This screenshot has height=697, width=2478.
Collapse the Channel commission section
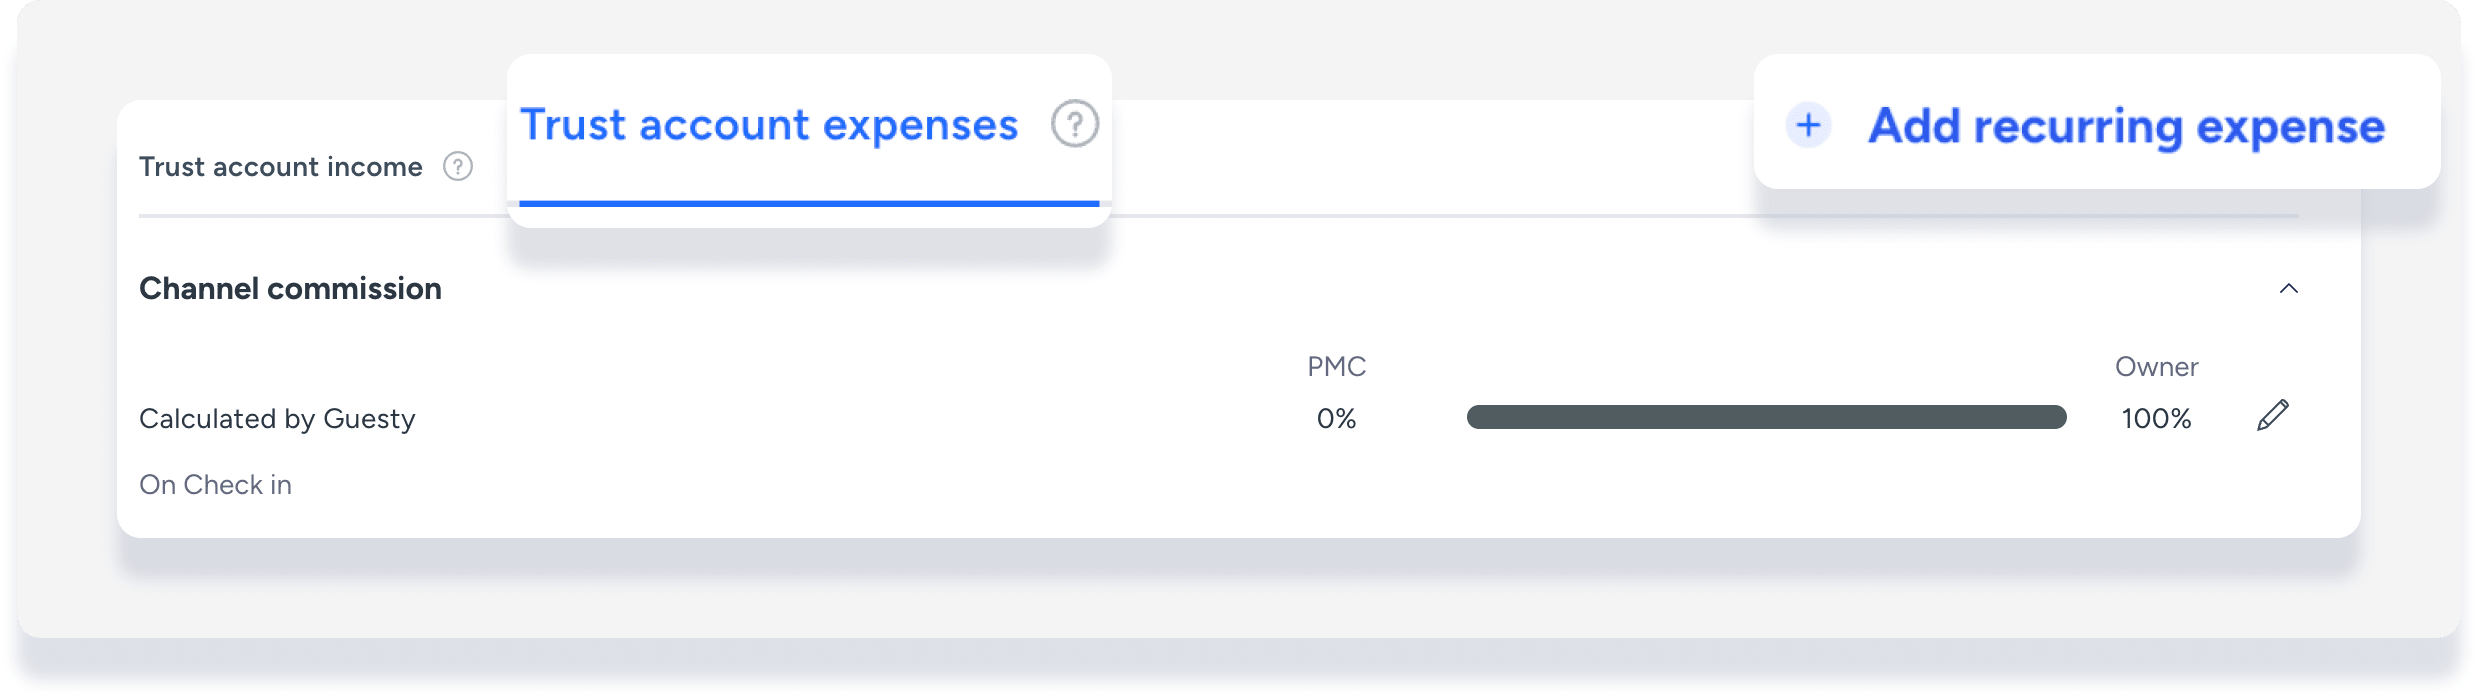click(2288, 289)
